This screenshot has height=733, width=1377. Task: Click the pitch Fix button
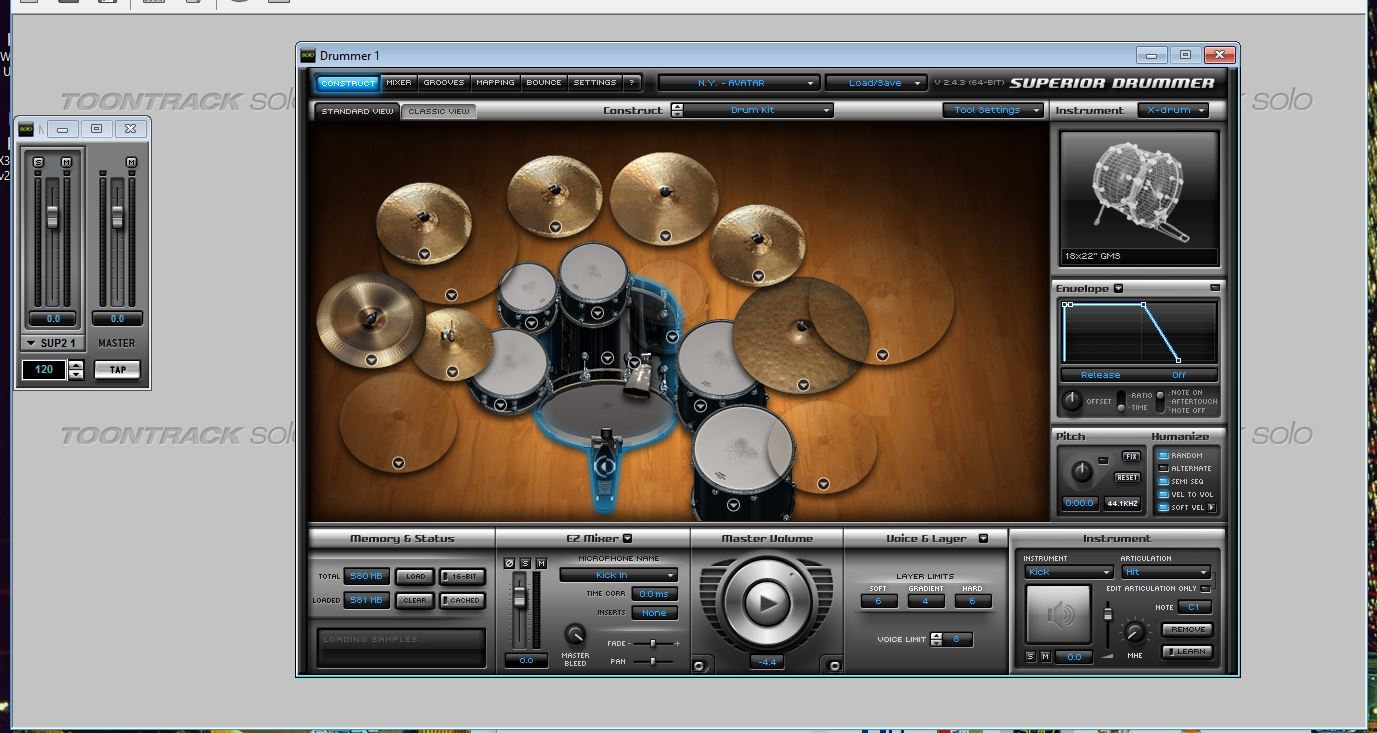point(1130,457)
